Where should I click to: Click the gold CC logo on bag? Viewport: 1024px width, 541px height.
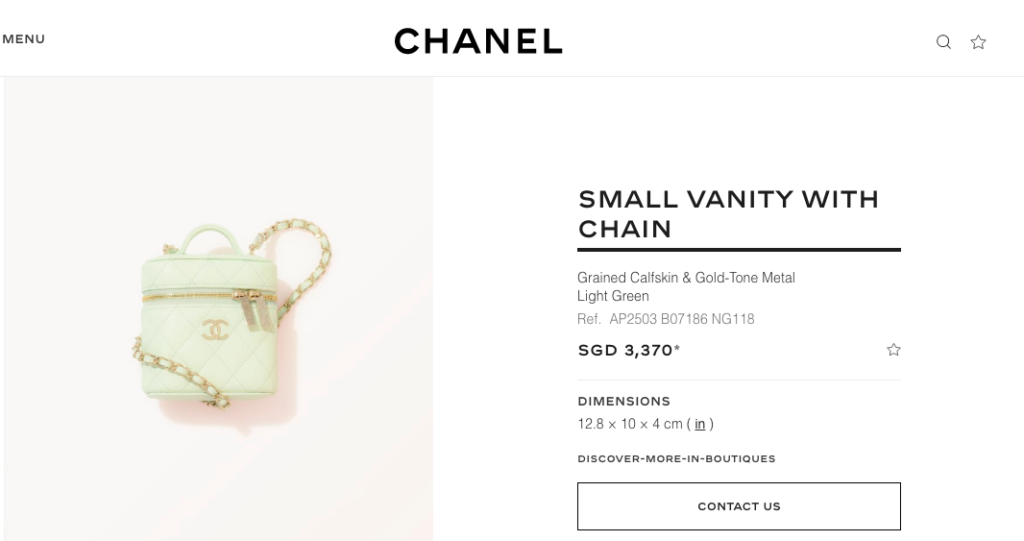(x=215, y=330)
